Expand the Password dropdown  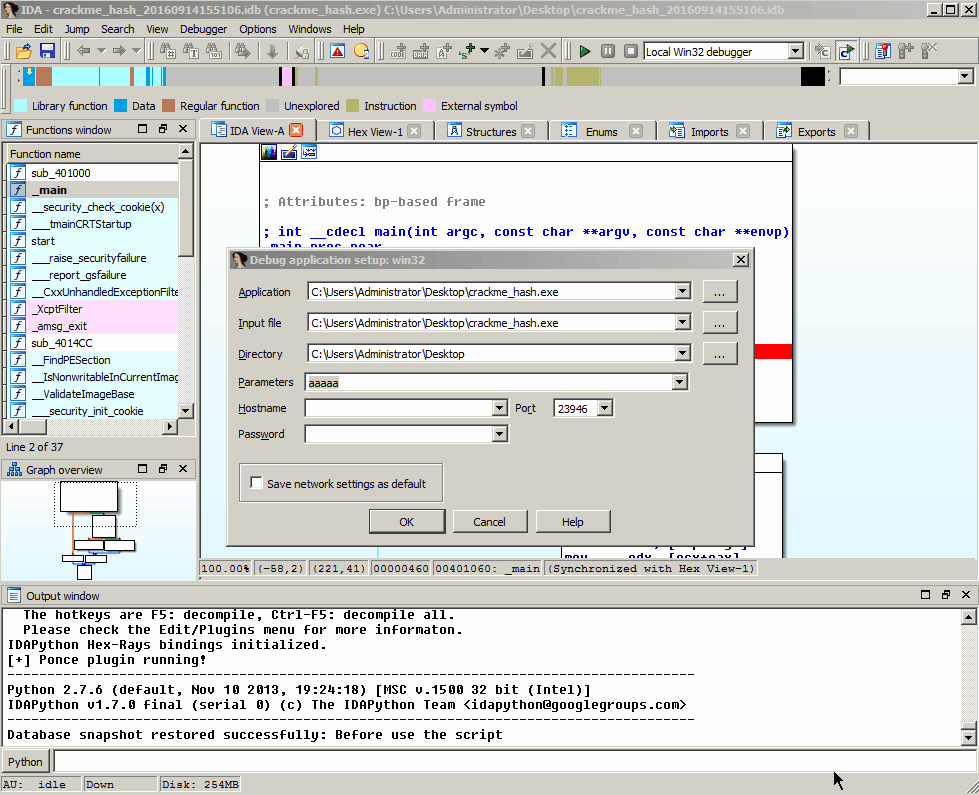click(x=499, y=434)
